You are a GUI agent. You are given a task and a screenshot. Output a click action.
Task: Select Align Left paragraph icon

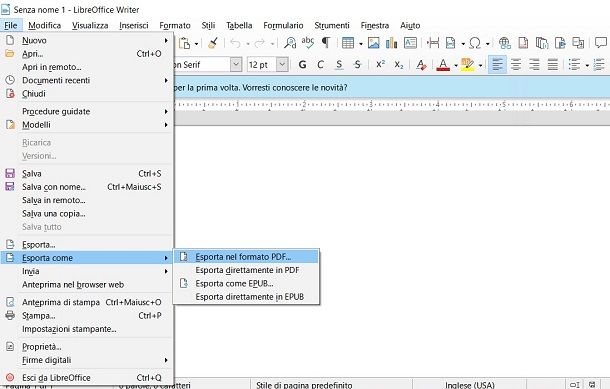(498, 65)
